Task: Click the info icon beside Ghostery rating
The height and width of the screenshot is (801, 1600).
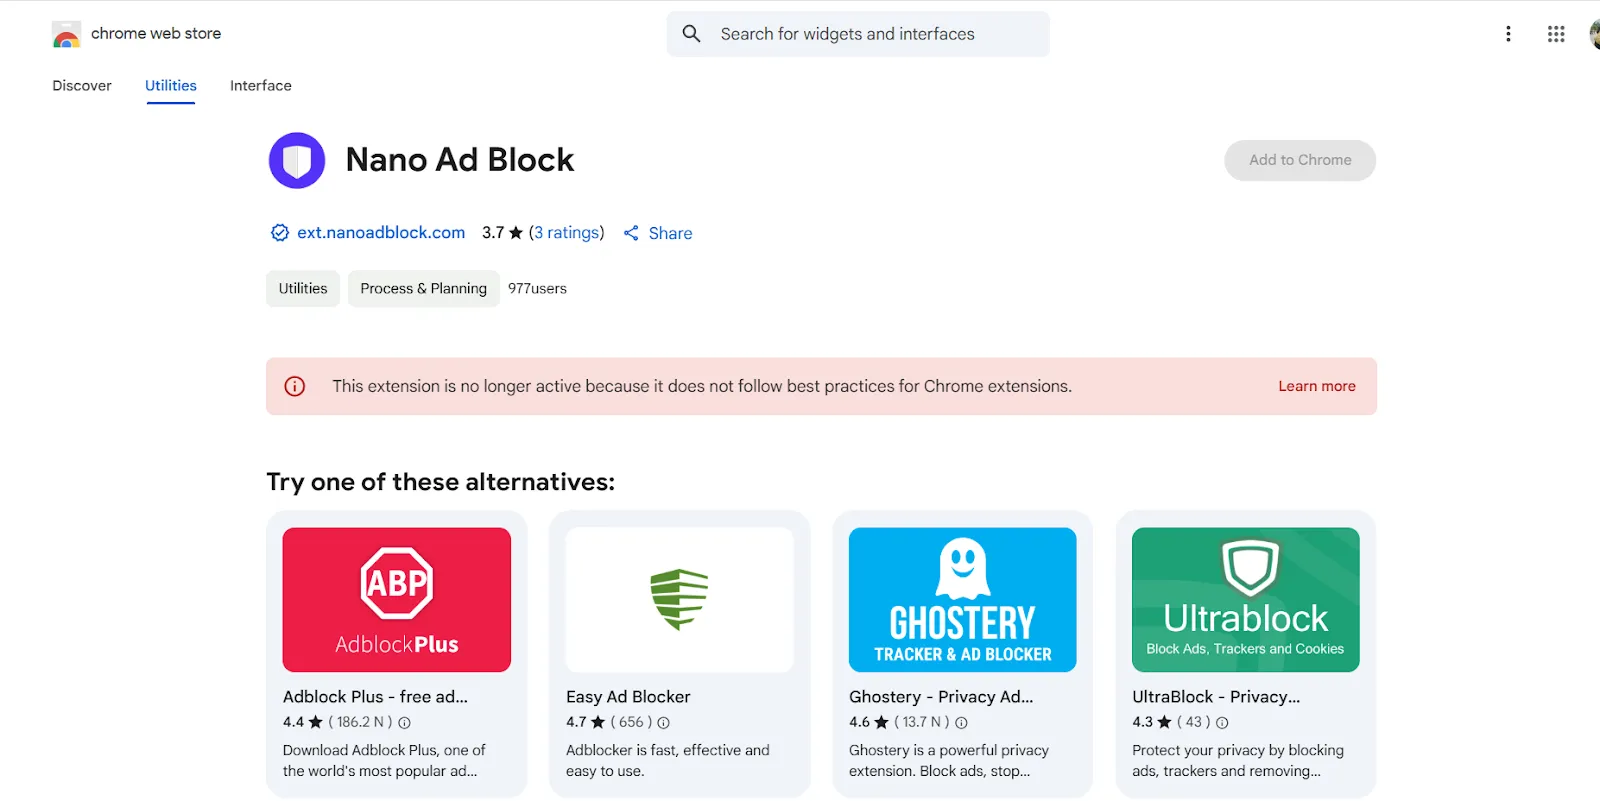Action: click(961, 722)
